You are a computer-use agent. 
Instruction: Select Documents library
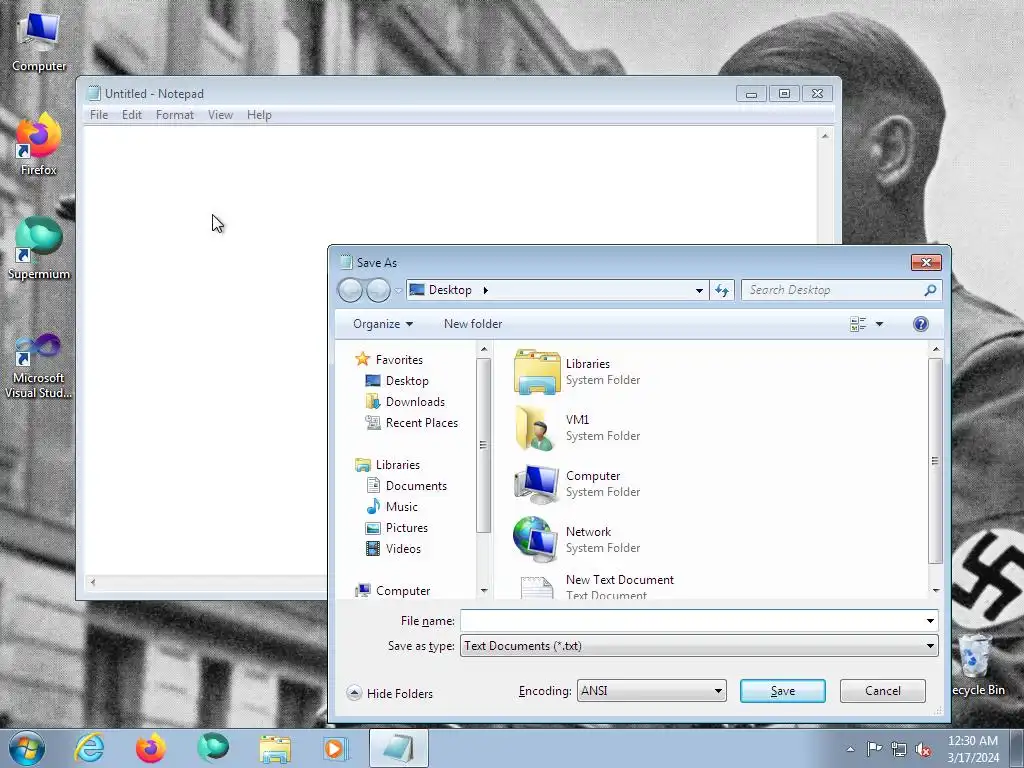pos(406,486)
